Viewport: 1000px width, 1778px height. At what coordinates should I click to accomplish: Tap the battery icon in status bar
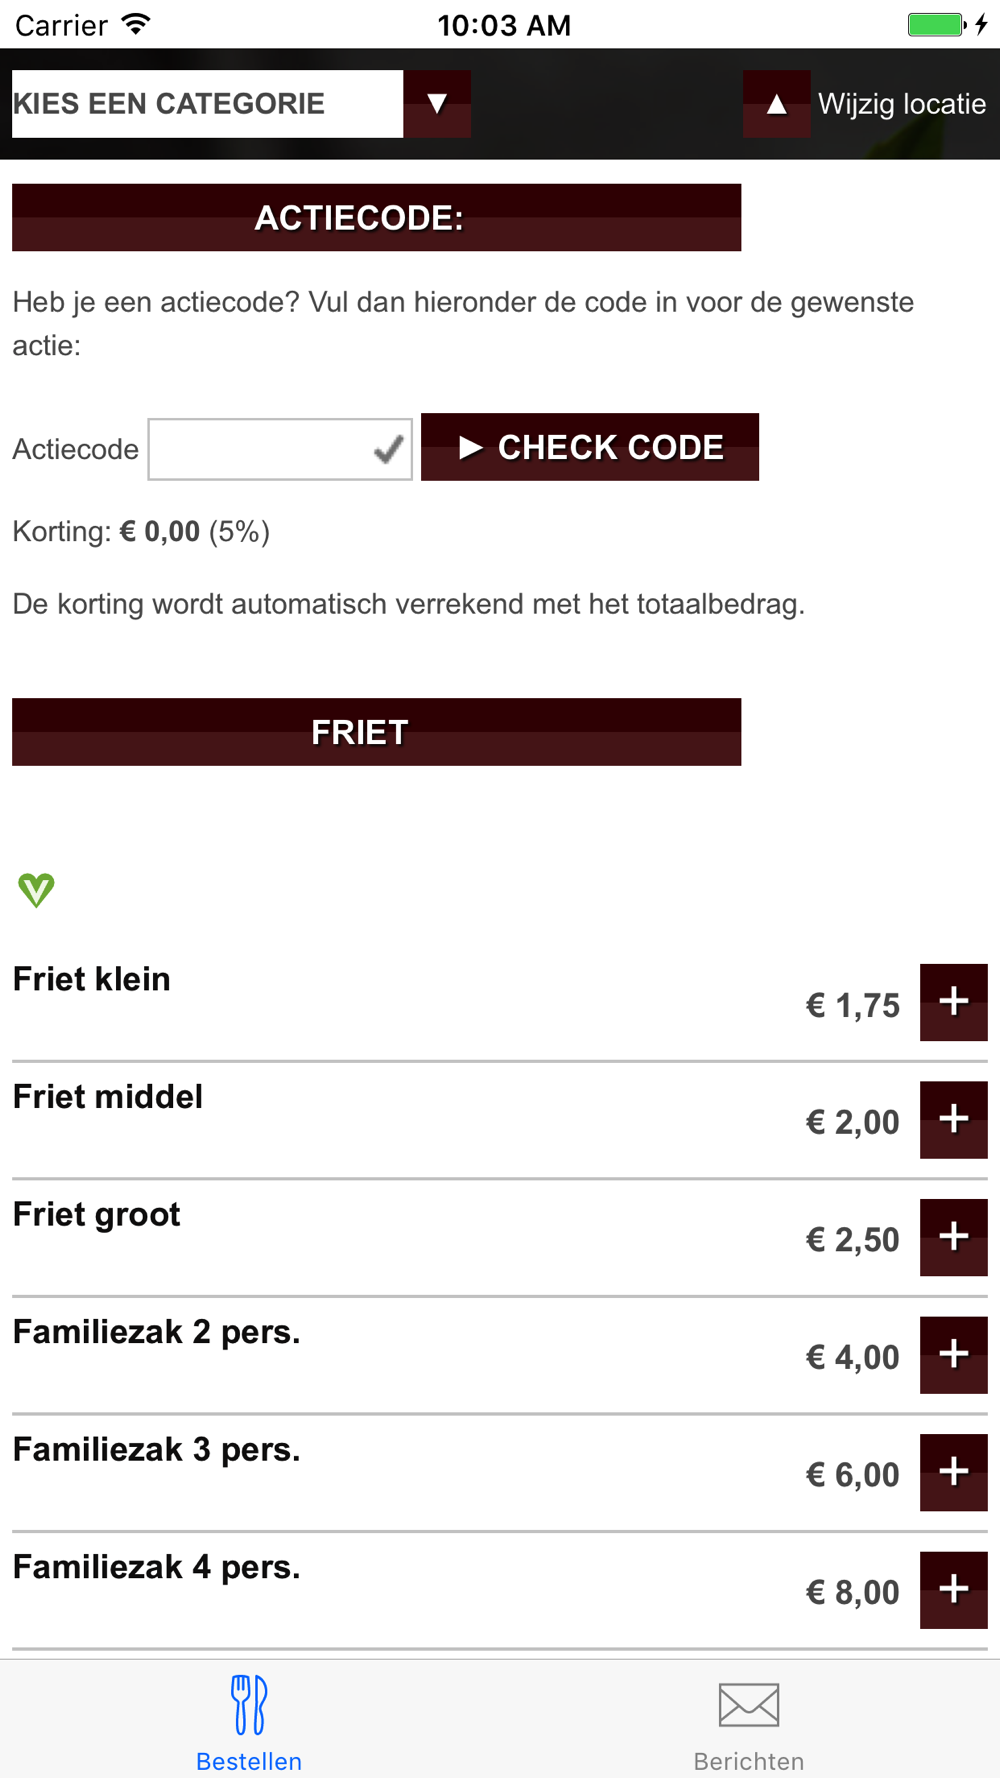(x=937, y=25)
